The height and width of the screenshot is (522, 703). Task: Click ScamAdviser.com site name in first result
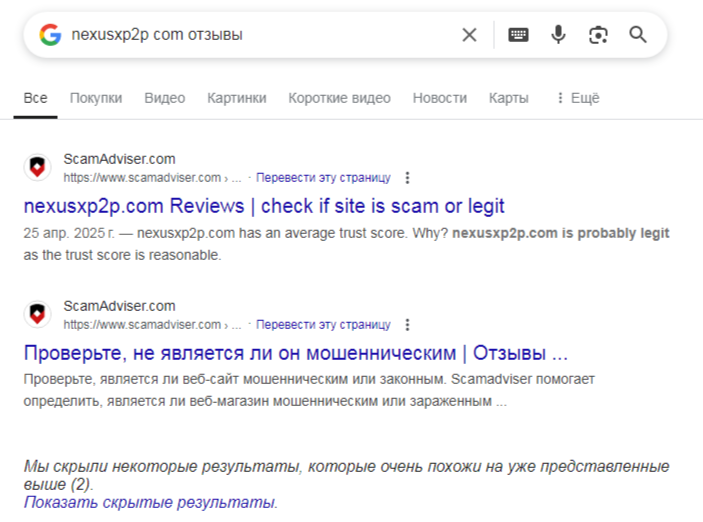pyautogui.click(x=119, y=159)
